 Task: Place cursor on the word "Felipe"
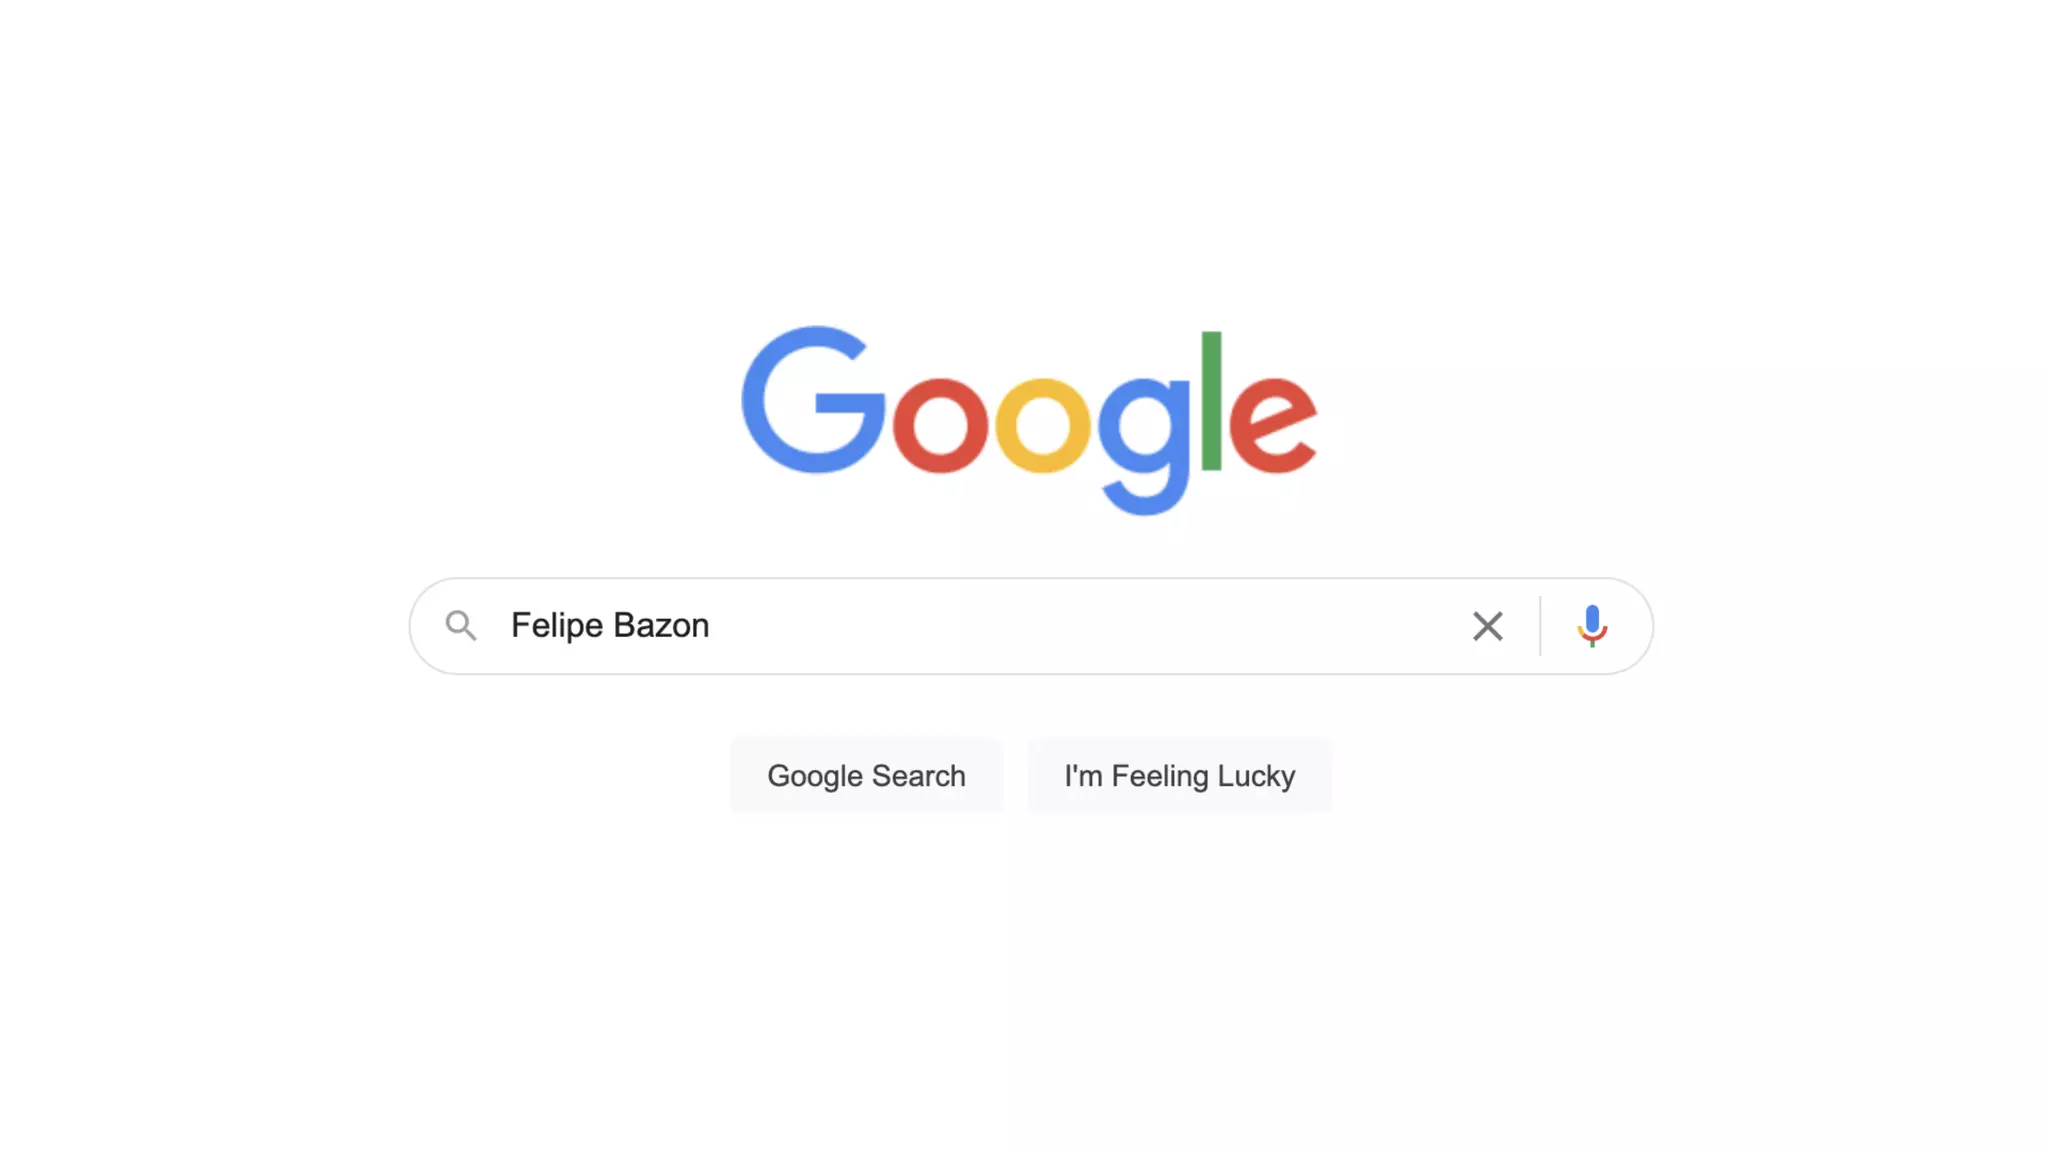pyautogui.click(x=557, y=626)
